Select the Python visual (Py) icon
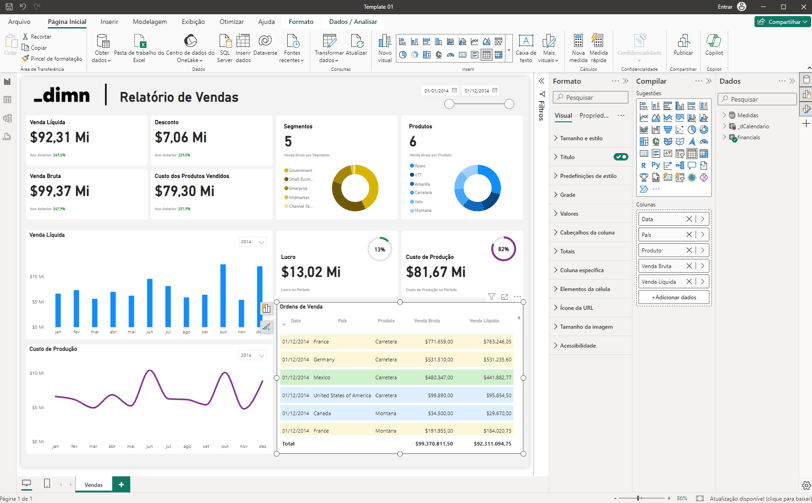The image size is (812, 503). pos(656,165)
